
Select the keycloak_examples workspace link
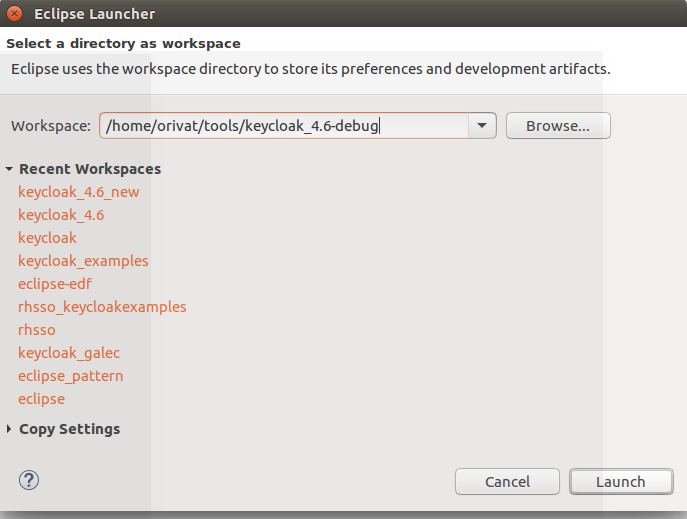(x=83, y=261)
